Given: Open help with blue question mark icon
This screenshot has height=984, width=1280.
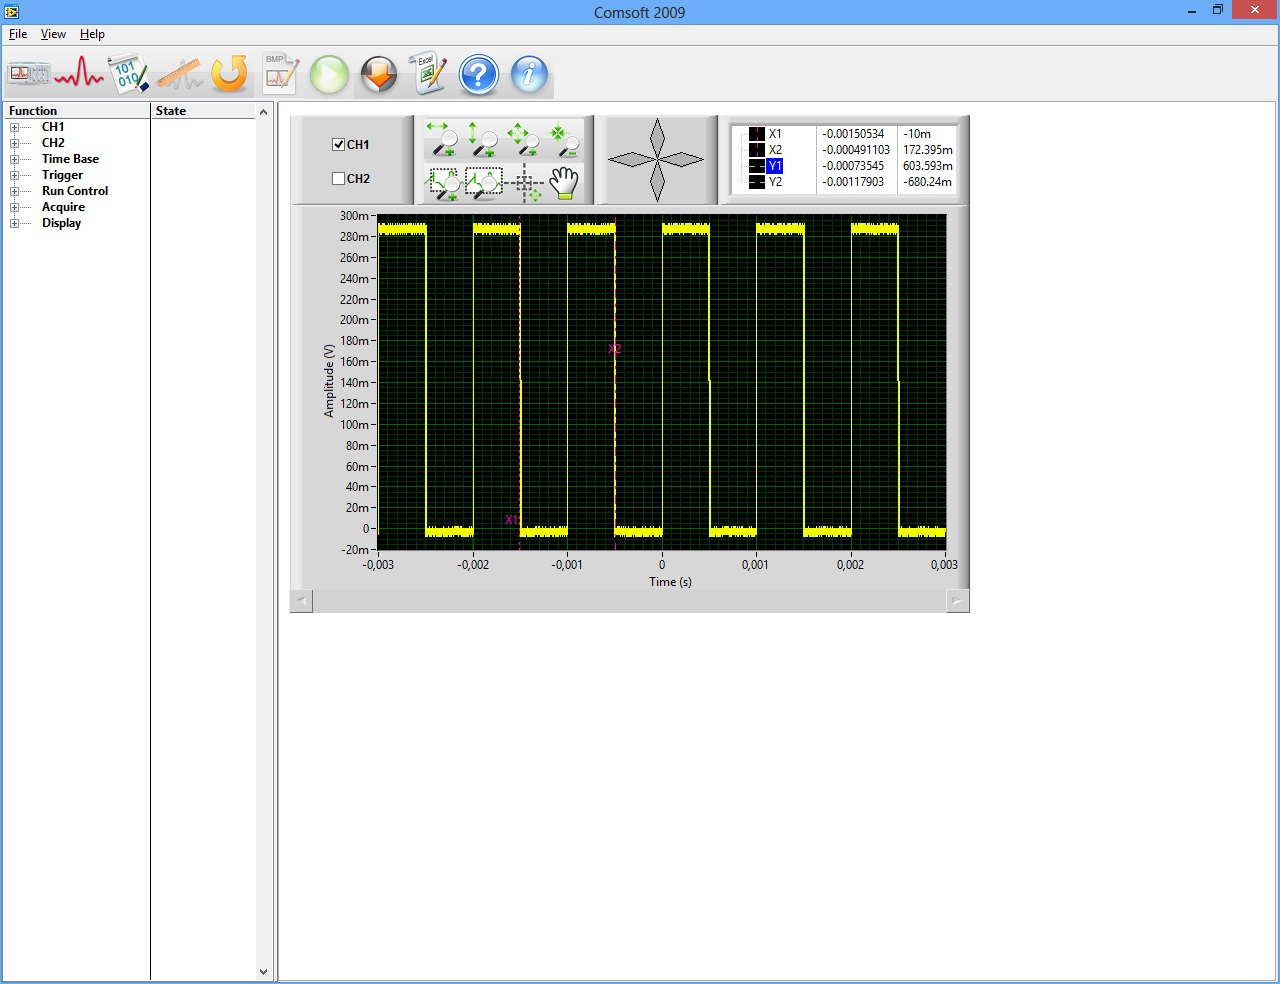Looking at the screenshot, I should tap(479, 75).
